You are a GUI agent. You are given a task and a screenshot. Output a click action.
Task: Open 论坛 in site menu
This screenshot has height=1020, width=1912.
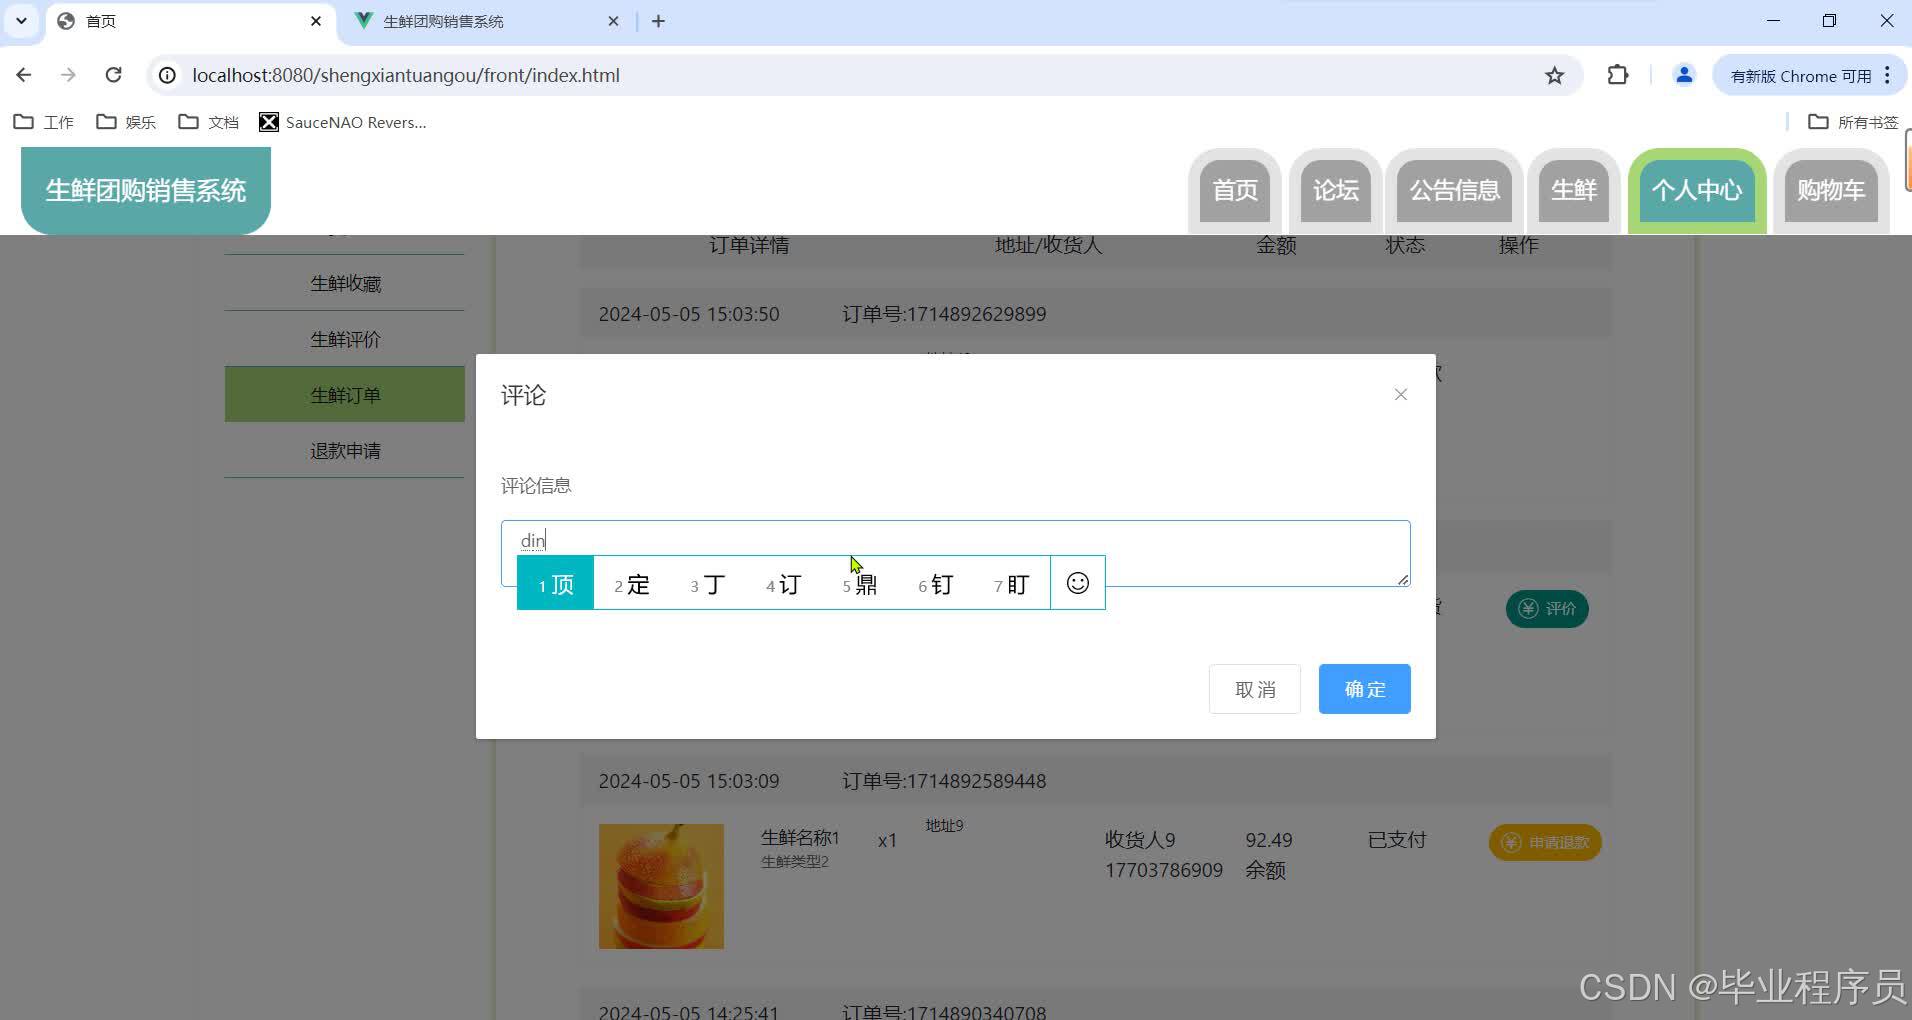click(x=1336, y=190)
